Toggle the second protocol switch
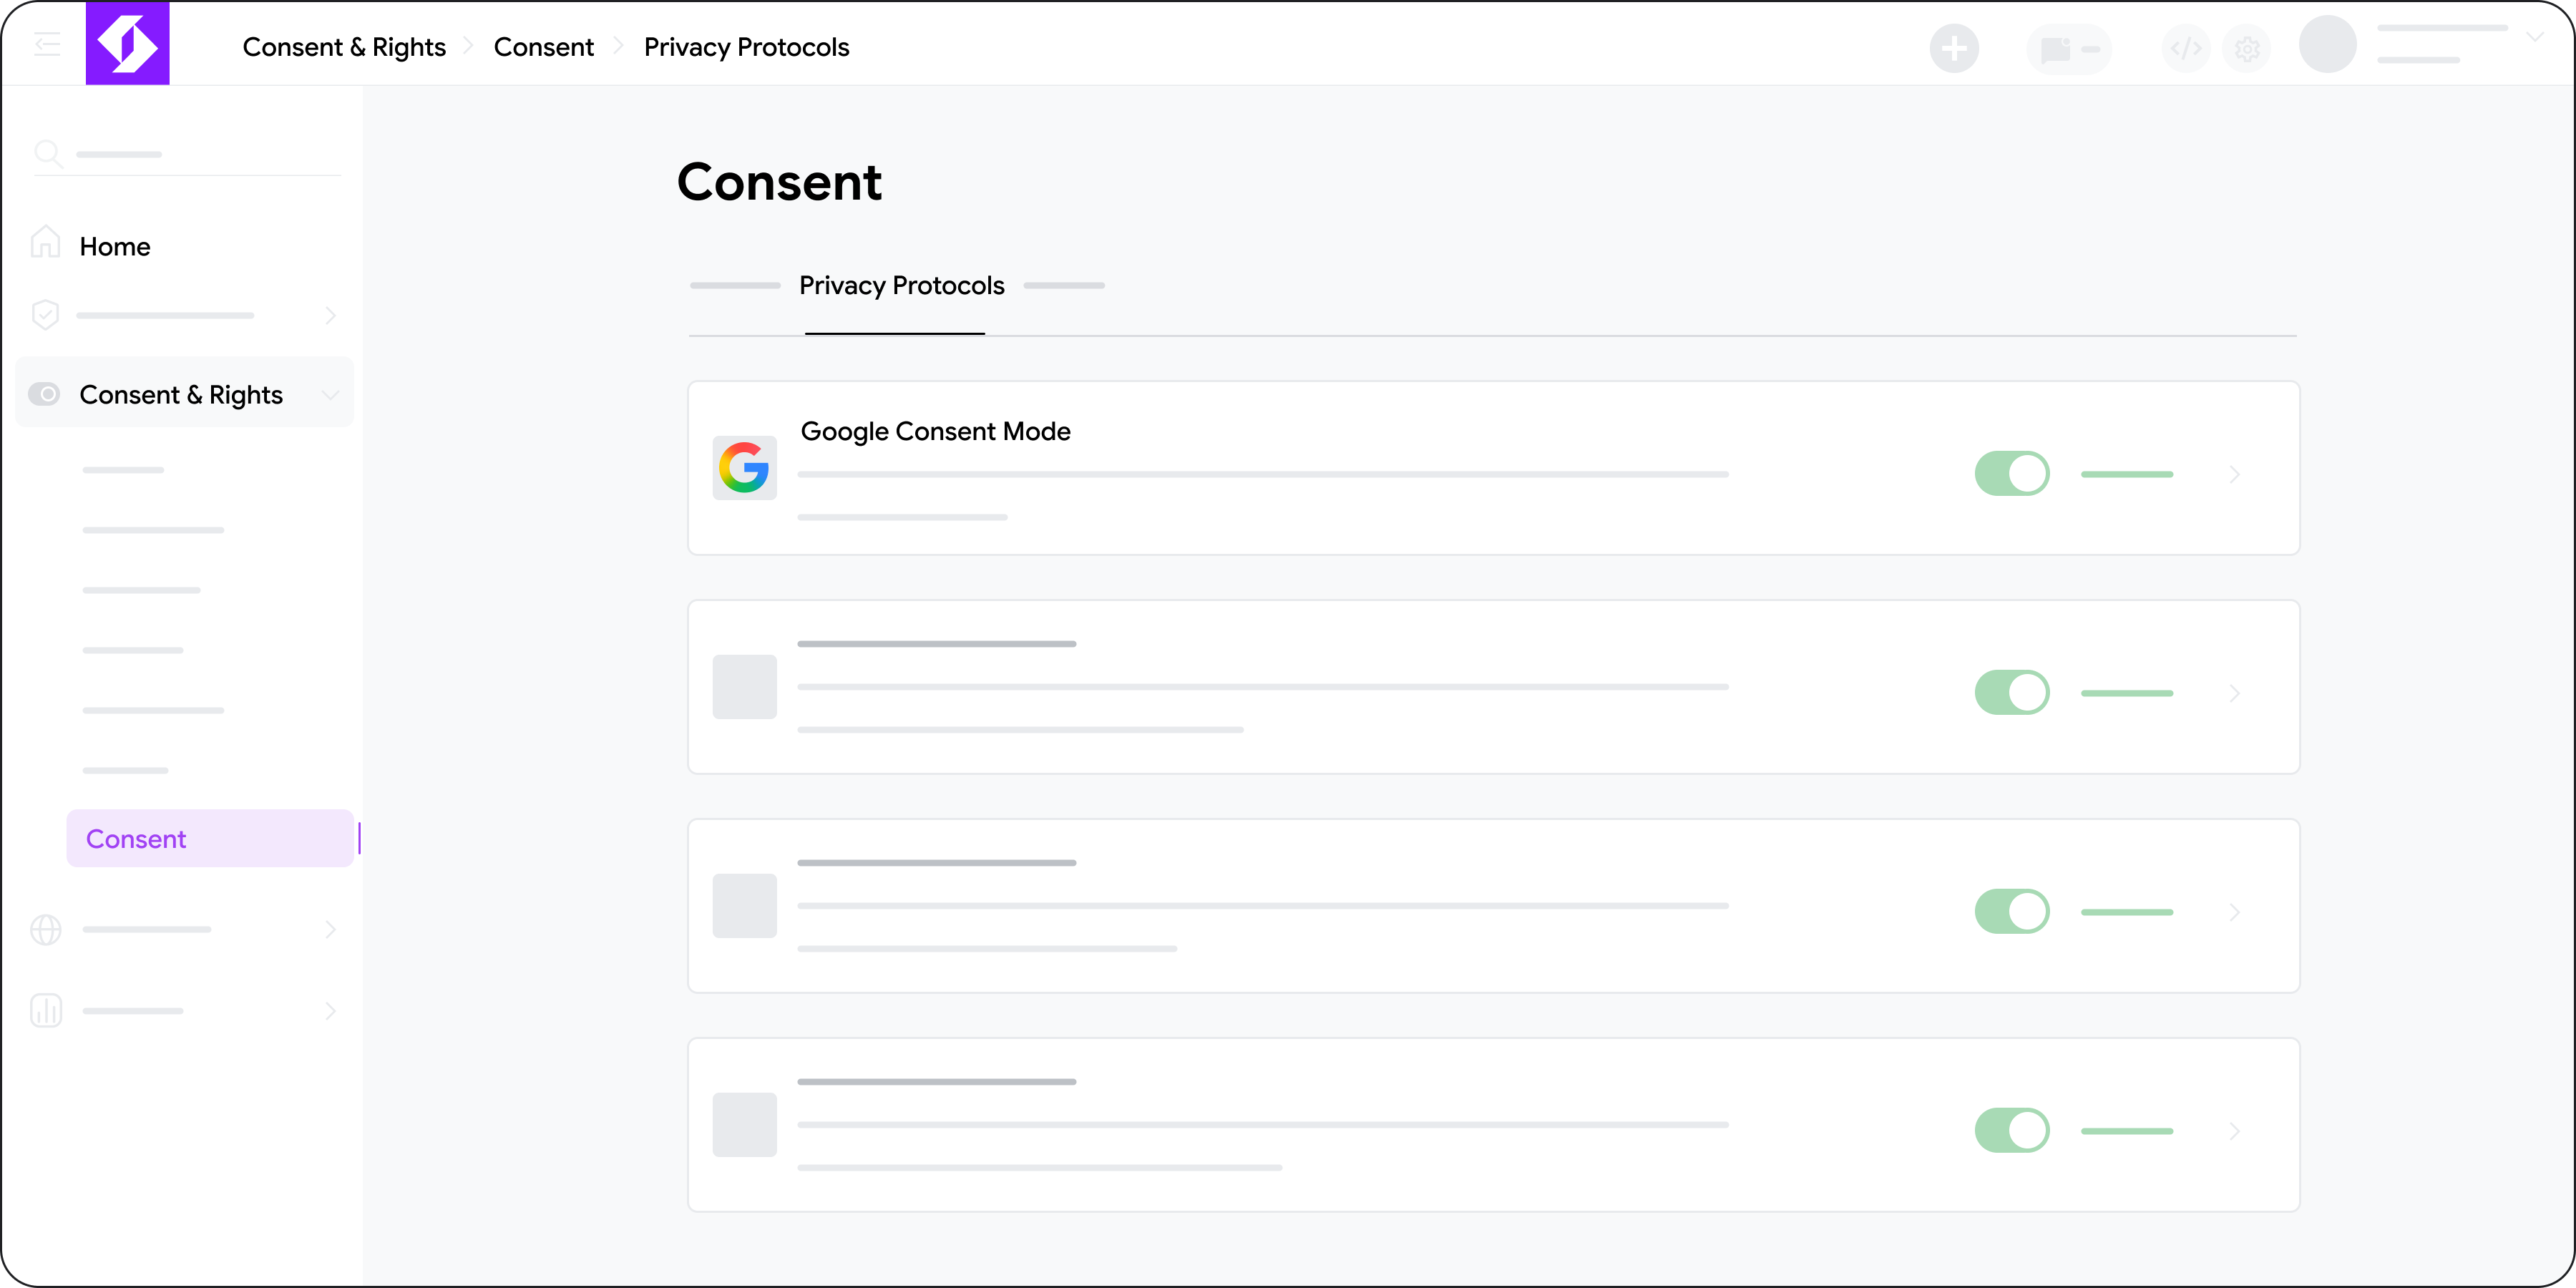This screenshot has height=1288, width=2576. pyautogui.click(x=2012, y=693)
